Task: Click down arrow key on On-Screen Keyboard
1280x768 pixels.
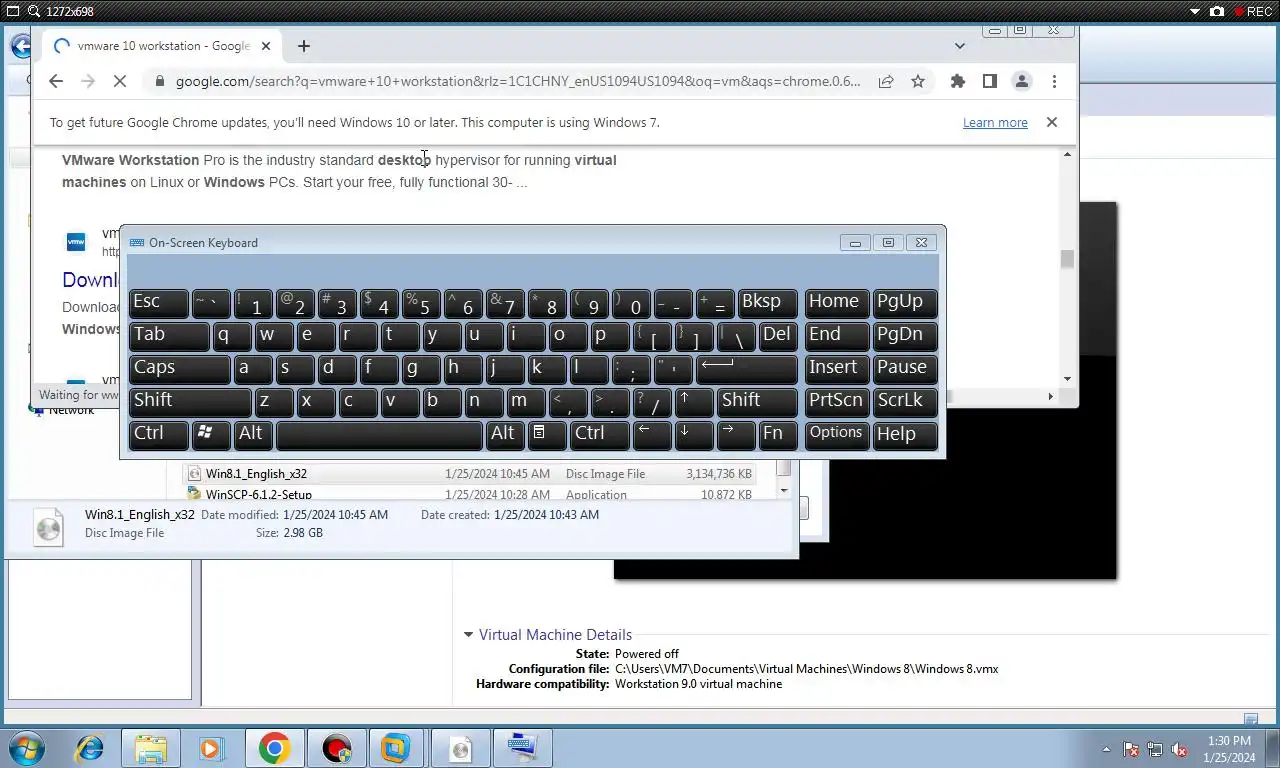Action: (694, 435)
